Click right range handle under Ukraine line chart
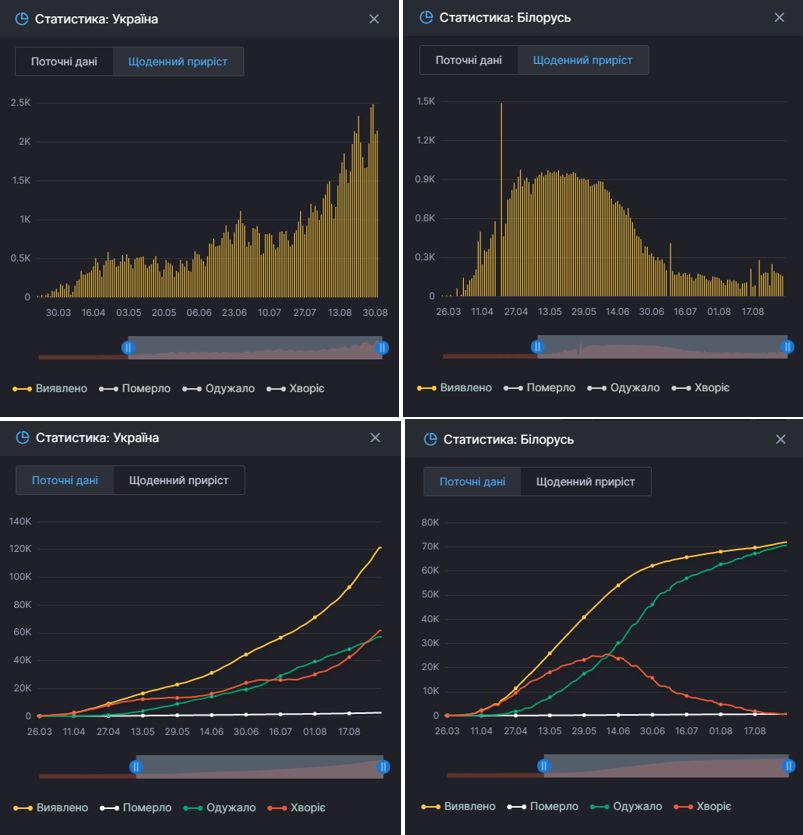Viewport: 803px width, 835px height. tap(383, 766)
